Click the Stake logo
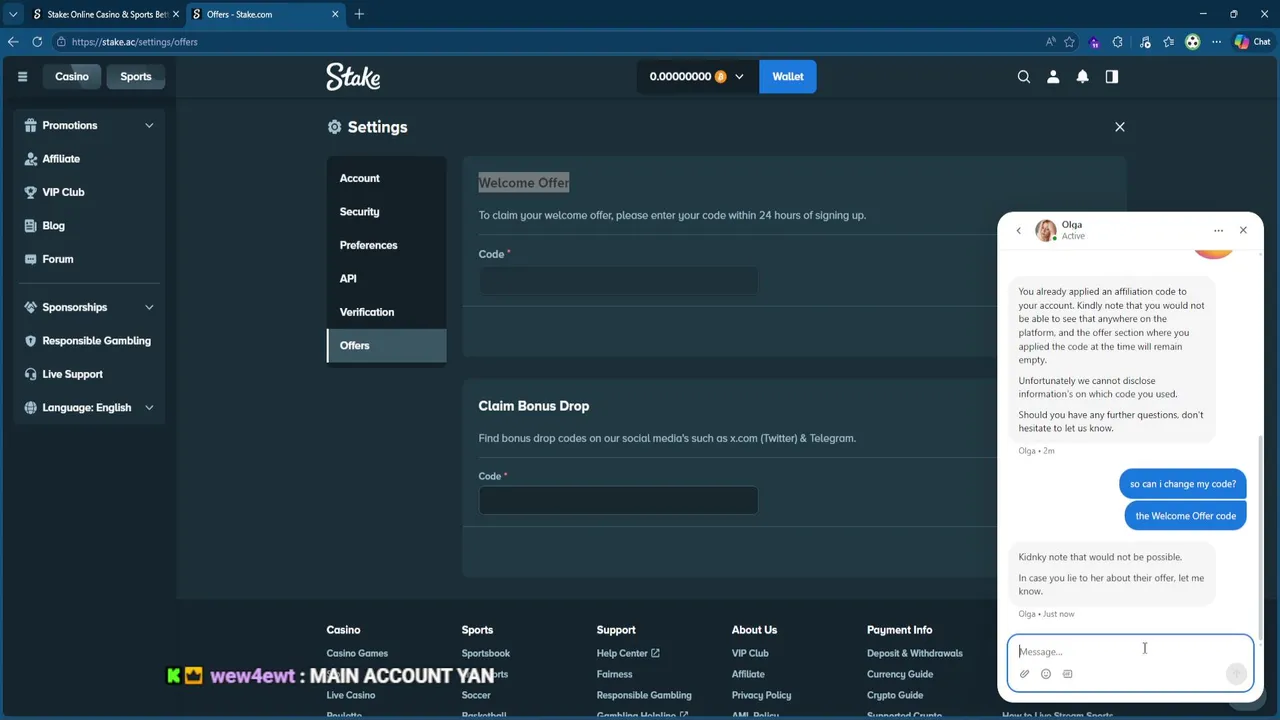The image size is (1280, 720). coord(353,77)
